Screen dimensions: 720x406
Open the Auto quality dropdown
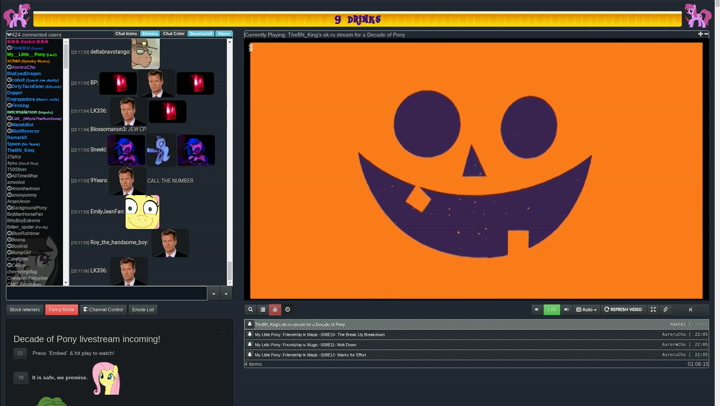[586, 310]
